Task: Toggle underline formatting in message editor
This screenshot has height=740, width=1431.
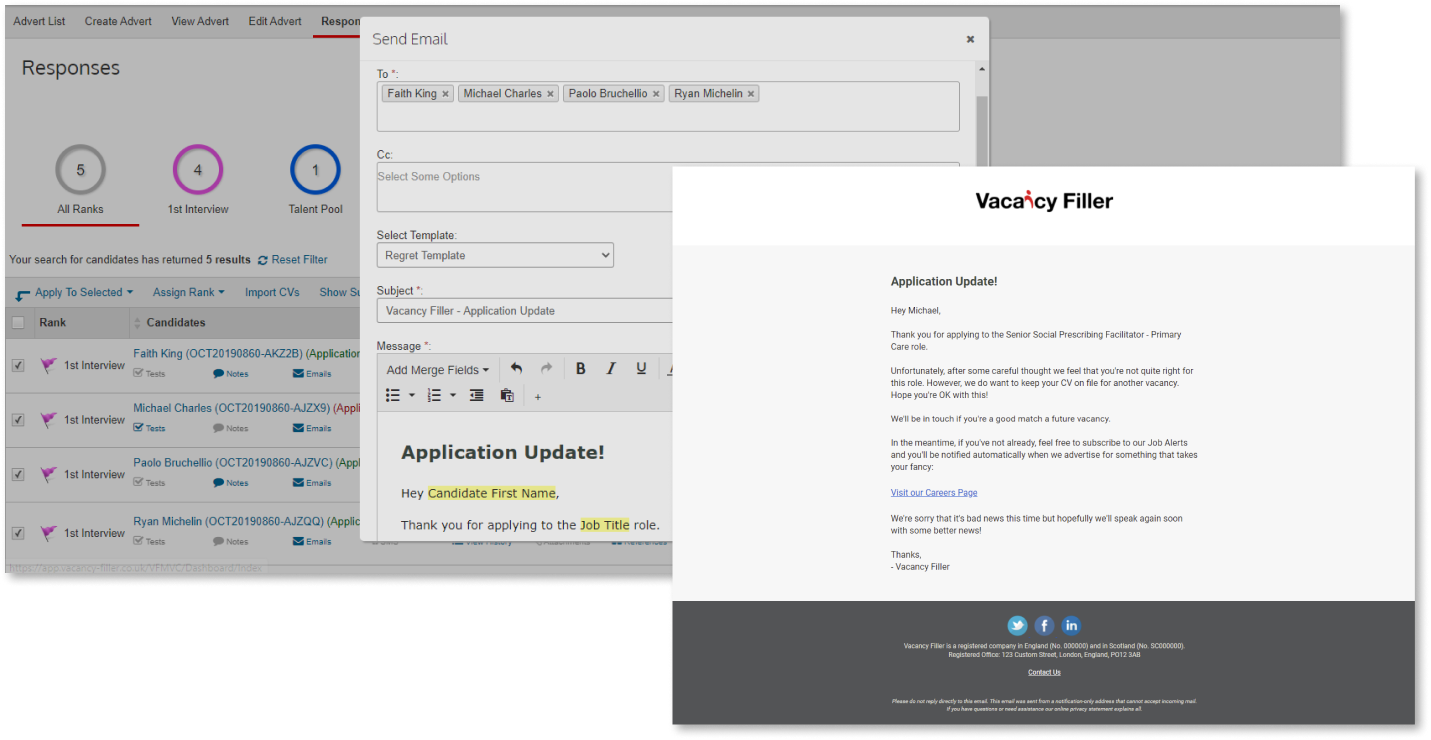Action: [641, 369]
